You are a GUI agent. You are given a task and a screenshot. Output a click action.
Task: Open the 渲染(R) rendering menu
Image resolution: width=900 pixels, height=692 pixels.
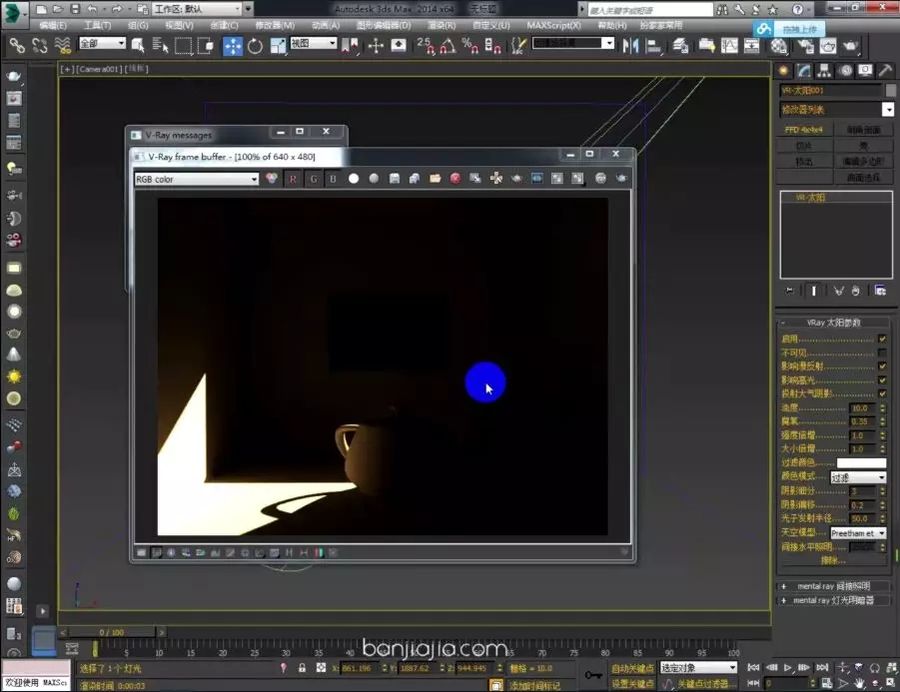click(x=441, y=25)
